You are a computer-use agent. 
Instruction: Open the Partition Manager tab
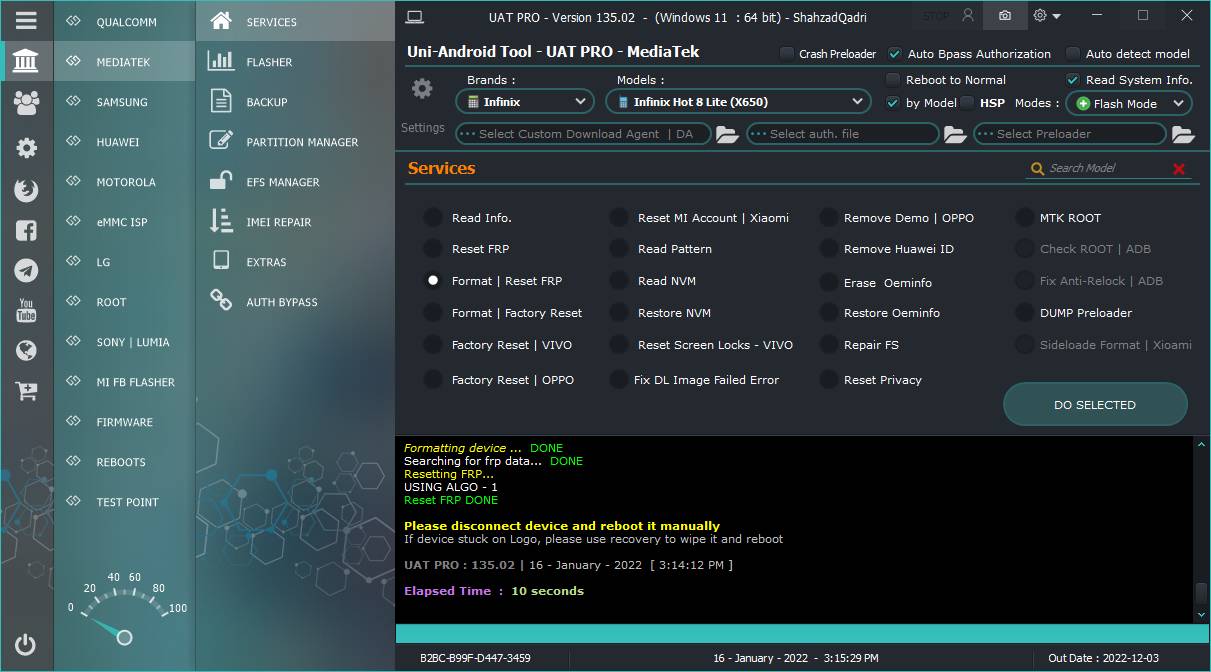click(x=295, y=142)
